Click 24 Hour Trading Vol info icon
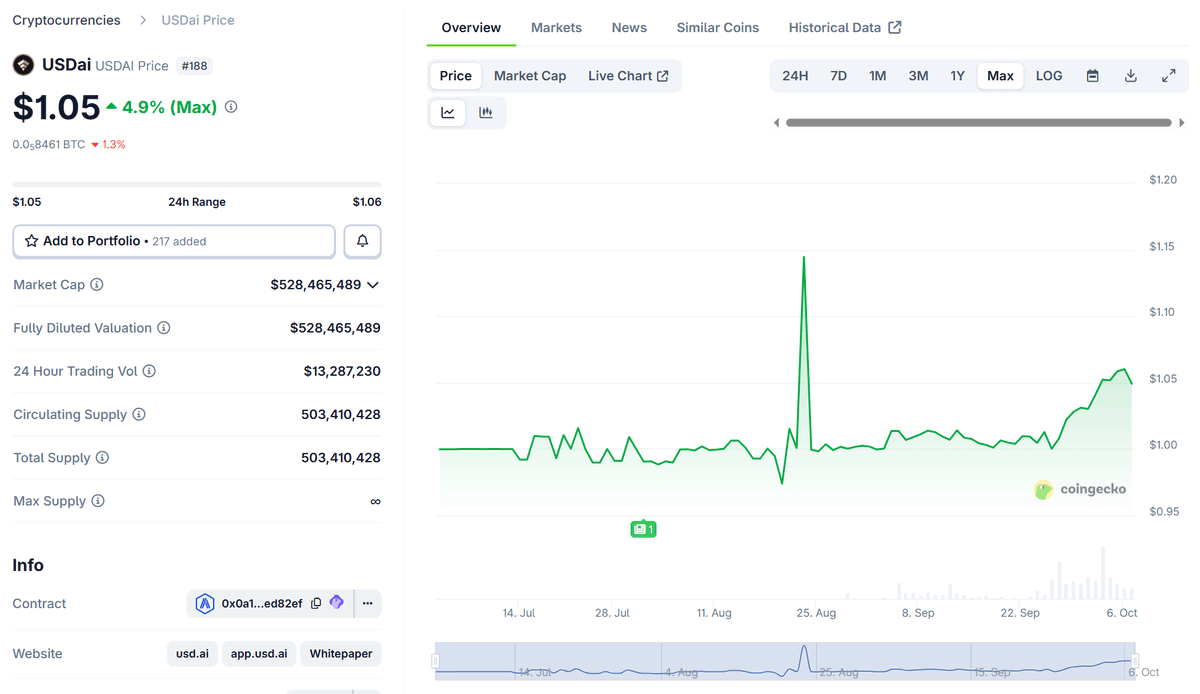 pos(149,371)
